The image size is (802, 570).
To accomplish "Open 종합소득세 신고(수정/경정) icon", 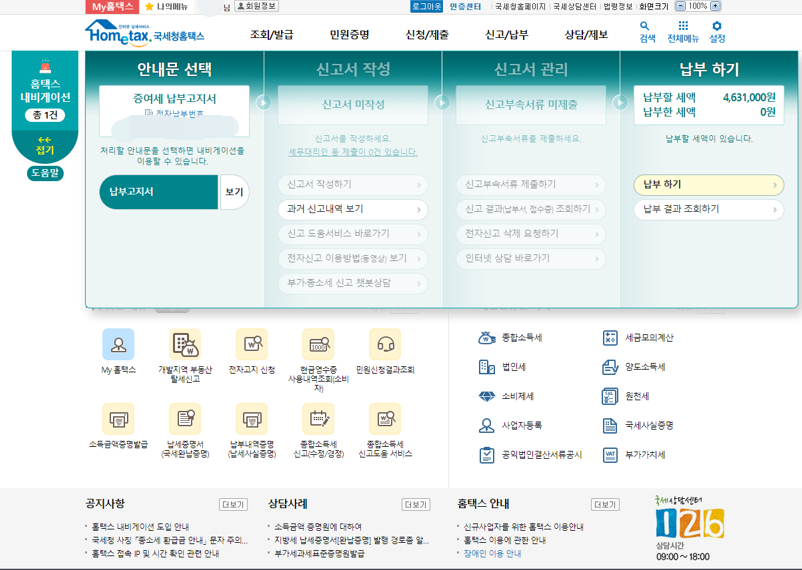I will coord(318,419).
